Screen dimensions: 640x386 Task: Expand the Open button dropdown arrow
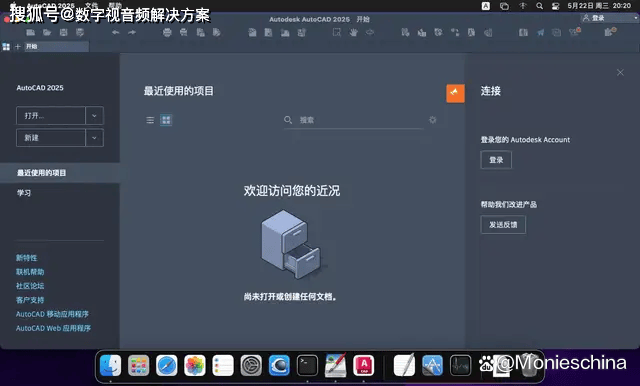point(94,115)
